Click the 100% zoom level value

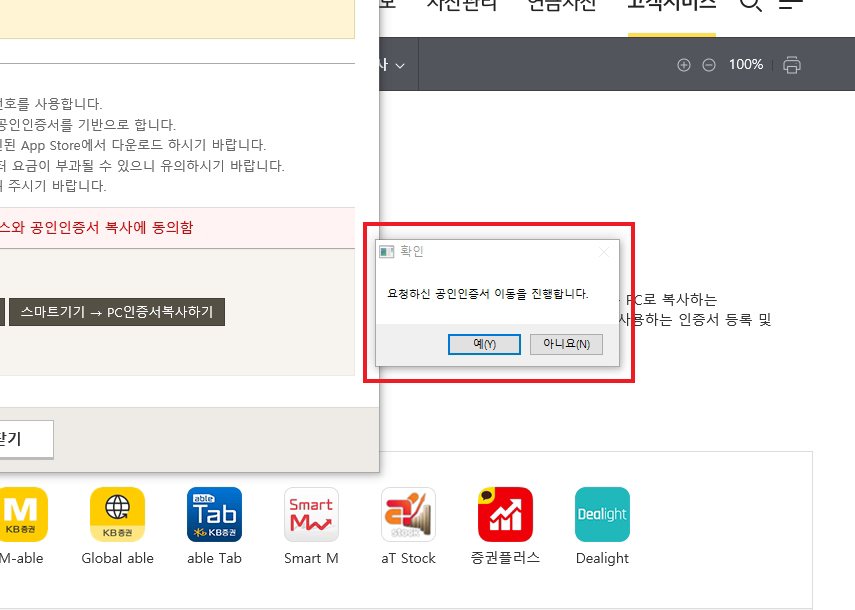click(x=746, y=65)
